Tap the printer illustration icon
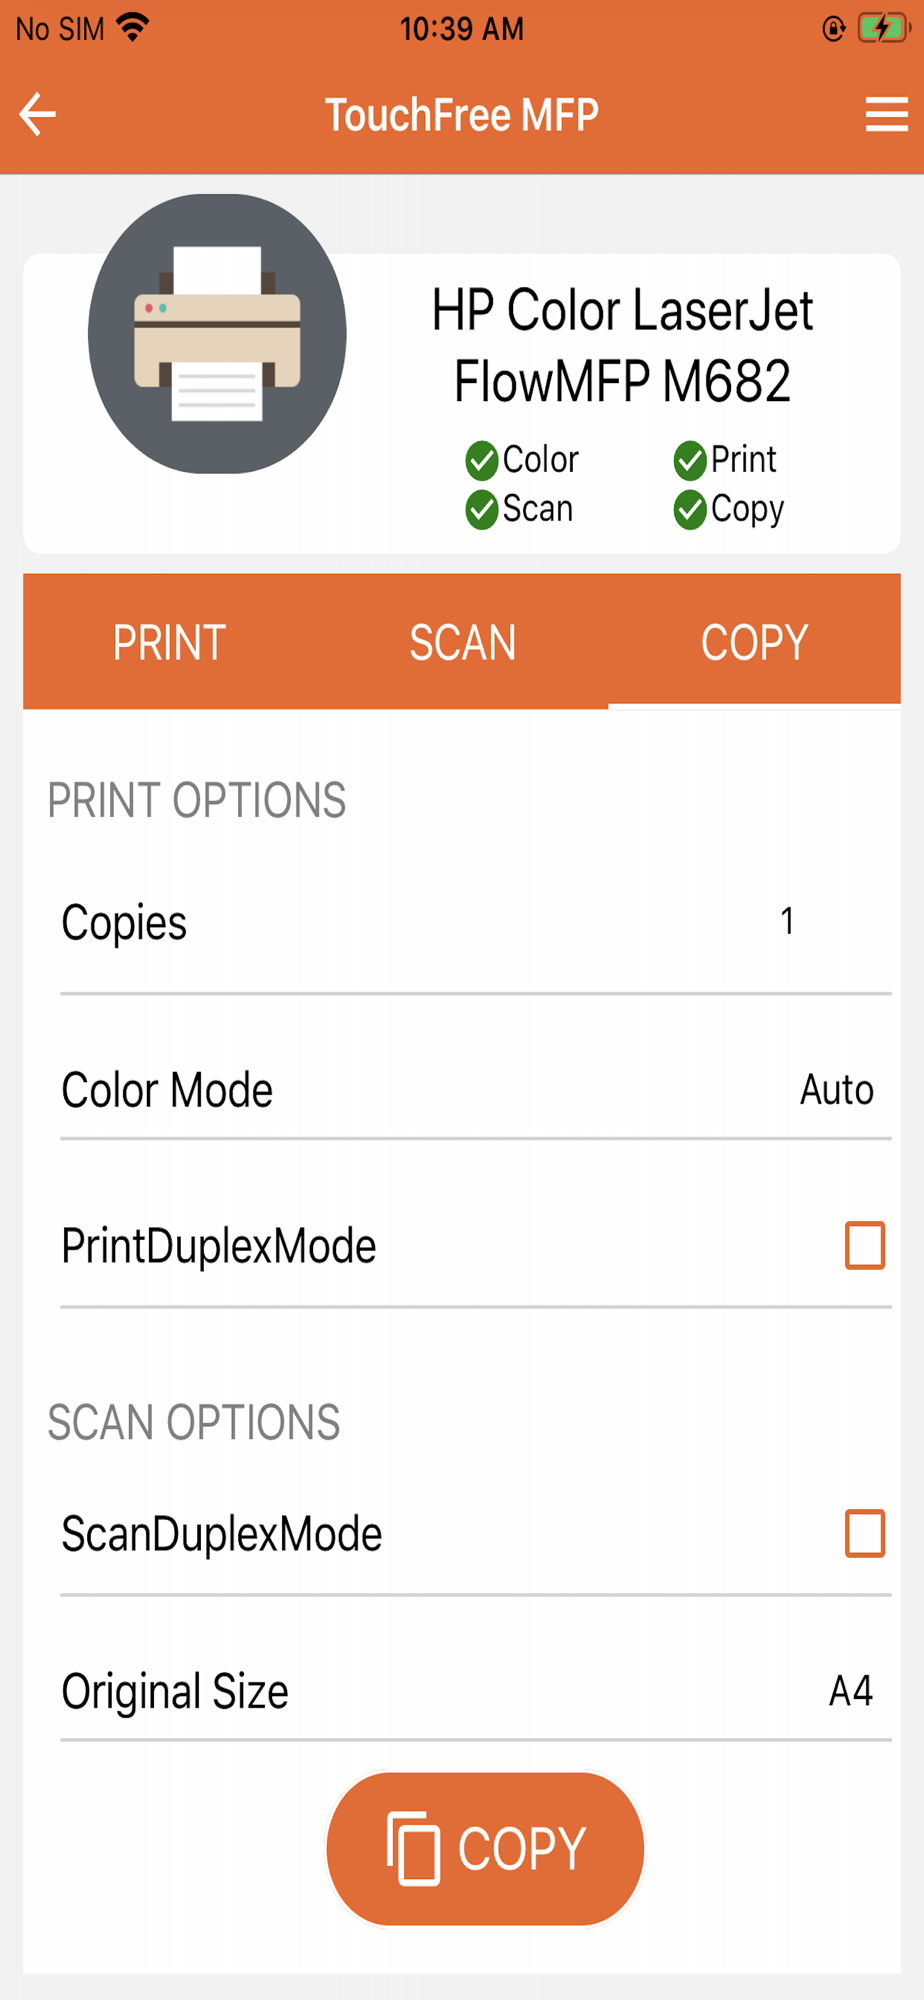924x2000 pixels. [217, 334]
